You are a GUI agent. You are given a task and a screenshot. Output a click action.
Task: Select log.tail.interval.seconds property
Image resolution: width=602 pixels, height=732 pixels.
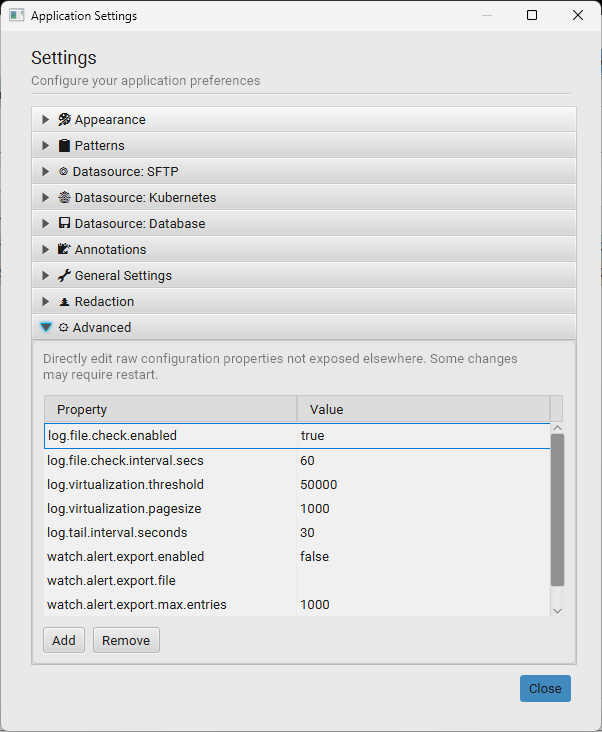point(117,533)
